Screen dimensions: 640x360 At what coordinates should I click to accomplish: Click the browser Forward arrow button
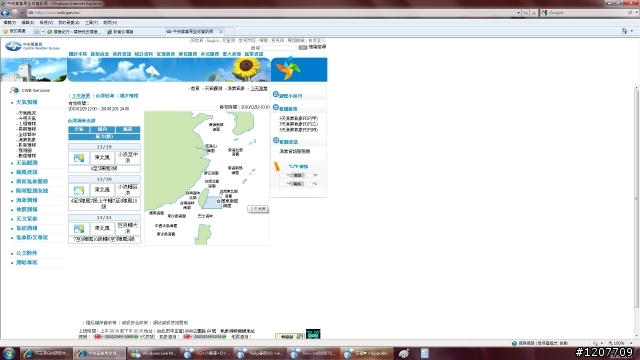(14, 13)
